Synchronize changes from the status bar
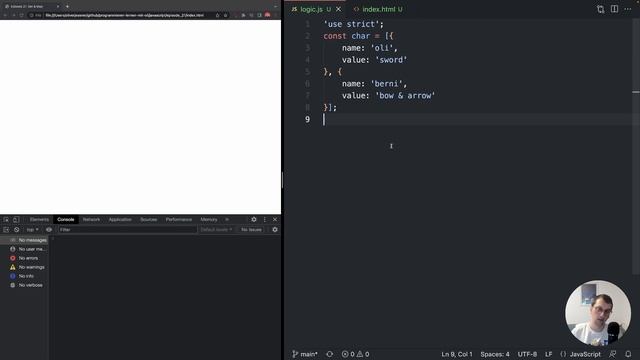The height and width of the screenshot is (360, 640). point(329,354)
